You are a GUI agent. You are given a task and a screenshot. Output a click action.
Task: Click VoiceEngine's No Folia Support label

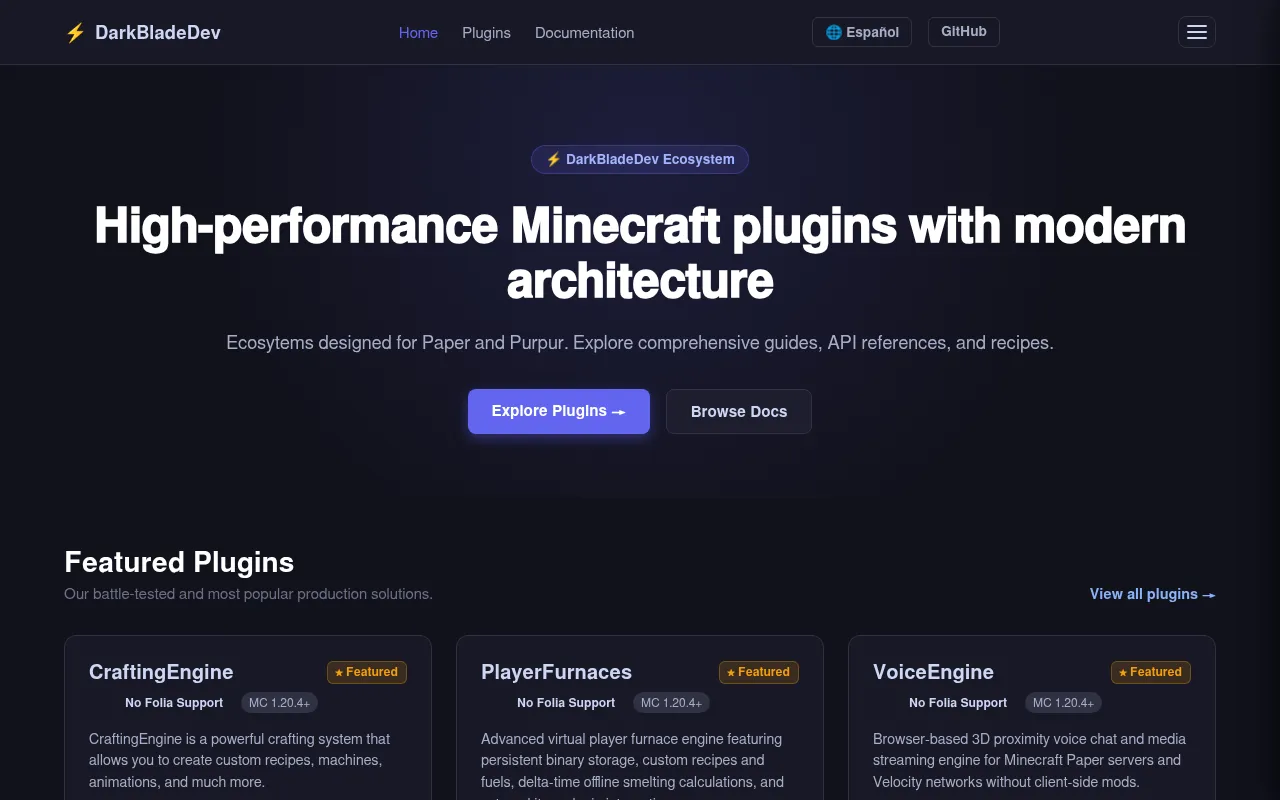[958, 703]
